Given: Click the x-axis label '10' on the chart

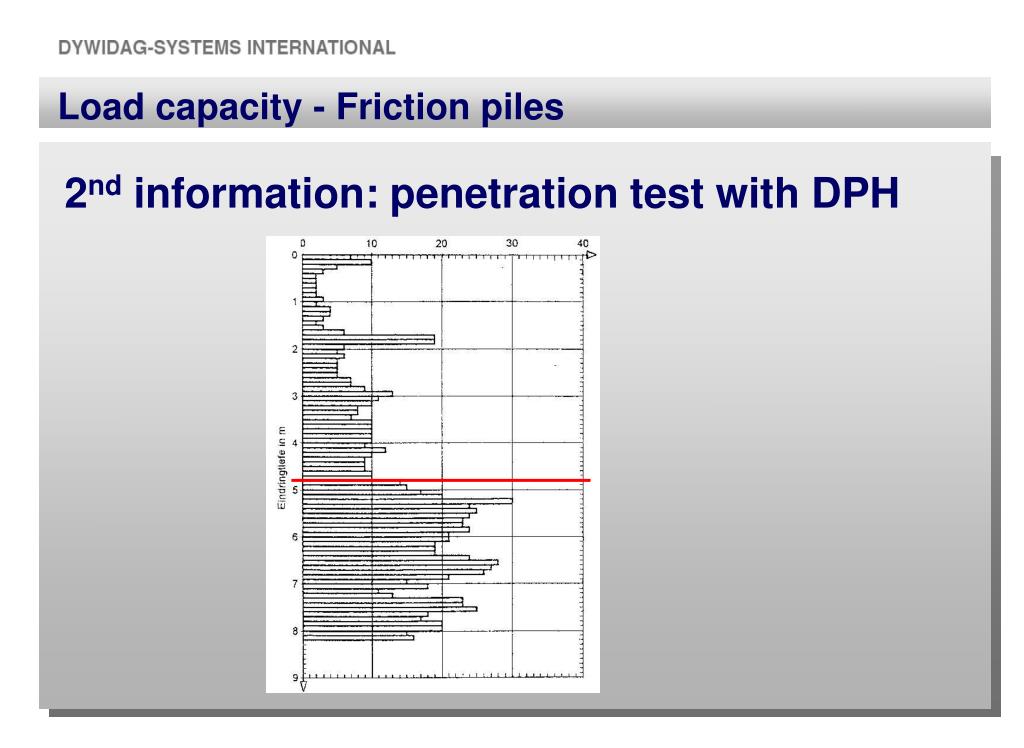Looking at the screenshot, I should (371, 243).
